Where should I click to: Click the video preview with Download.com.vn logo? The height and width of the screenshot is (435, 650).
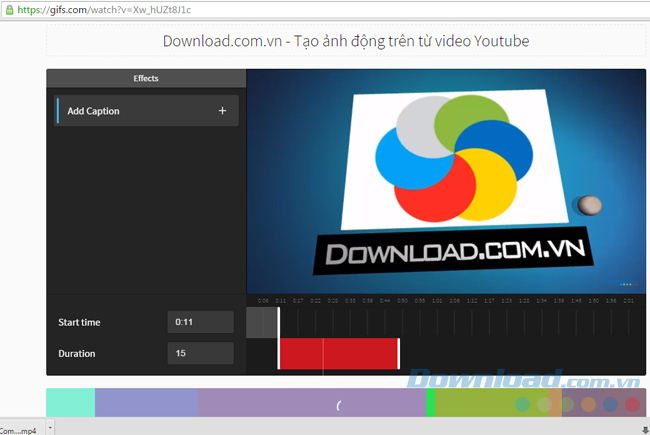(x=446, y=181)
